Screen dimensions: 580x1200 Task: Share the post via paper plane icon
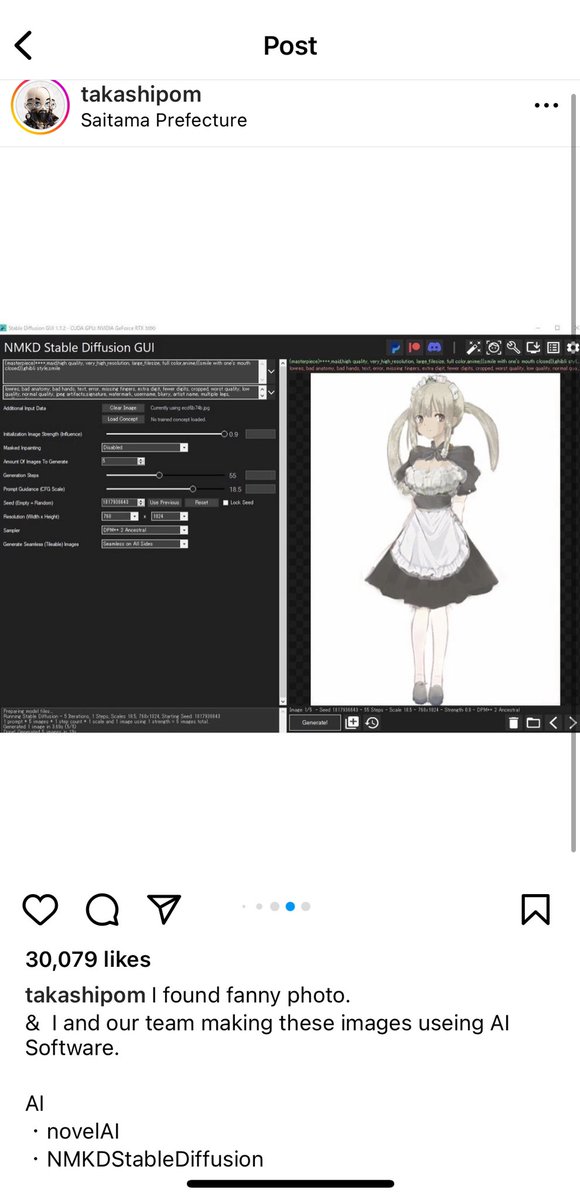point(163,908)
